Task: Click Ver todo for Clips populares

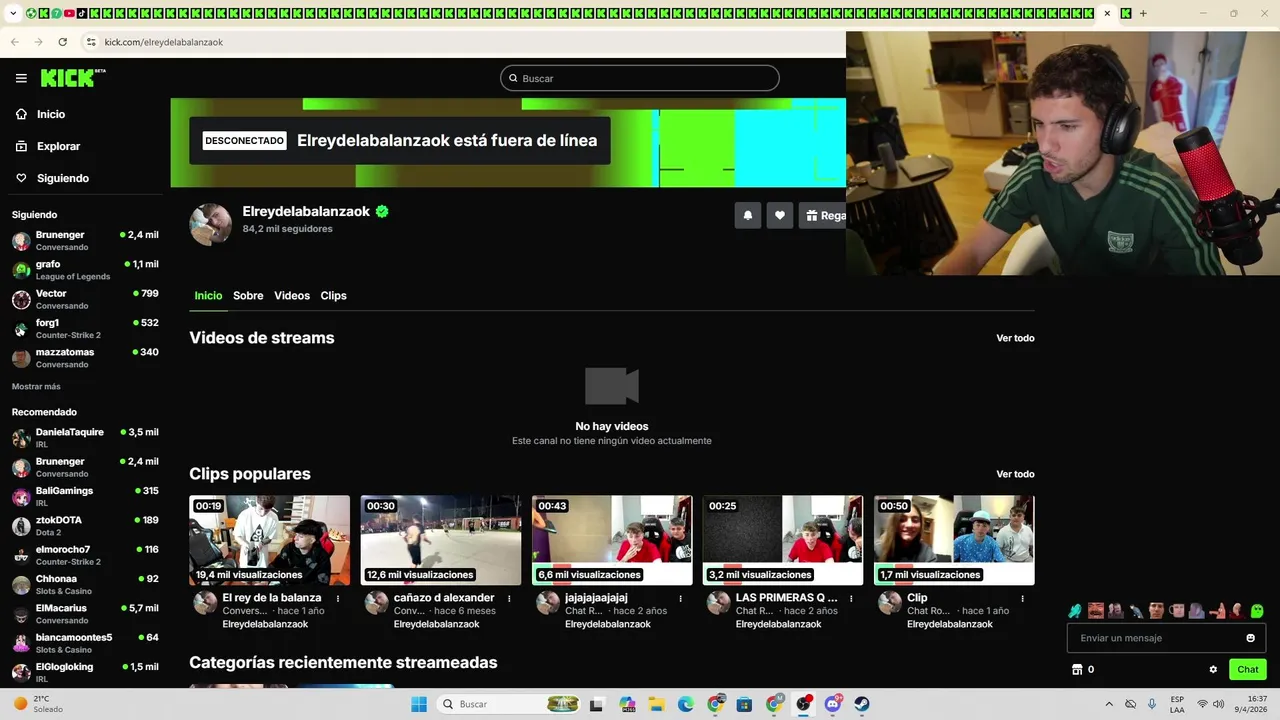Action: pyautogui.click(x=1015, y=474)
